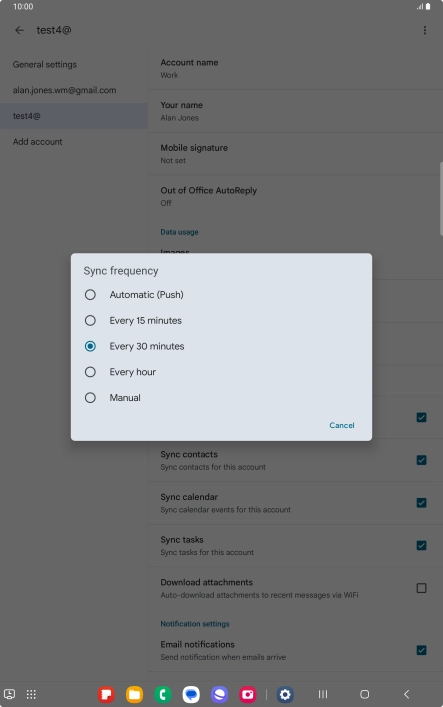Open the green Phone app
This screenshot has height=707, width=443.
pos(163,694)
